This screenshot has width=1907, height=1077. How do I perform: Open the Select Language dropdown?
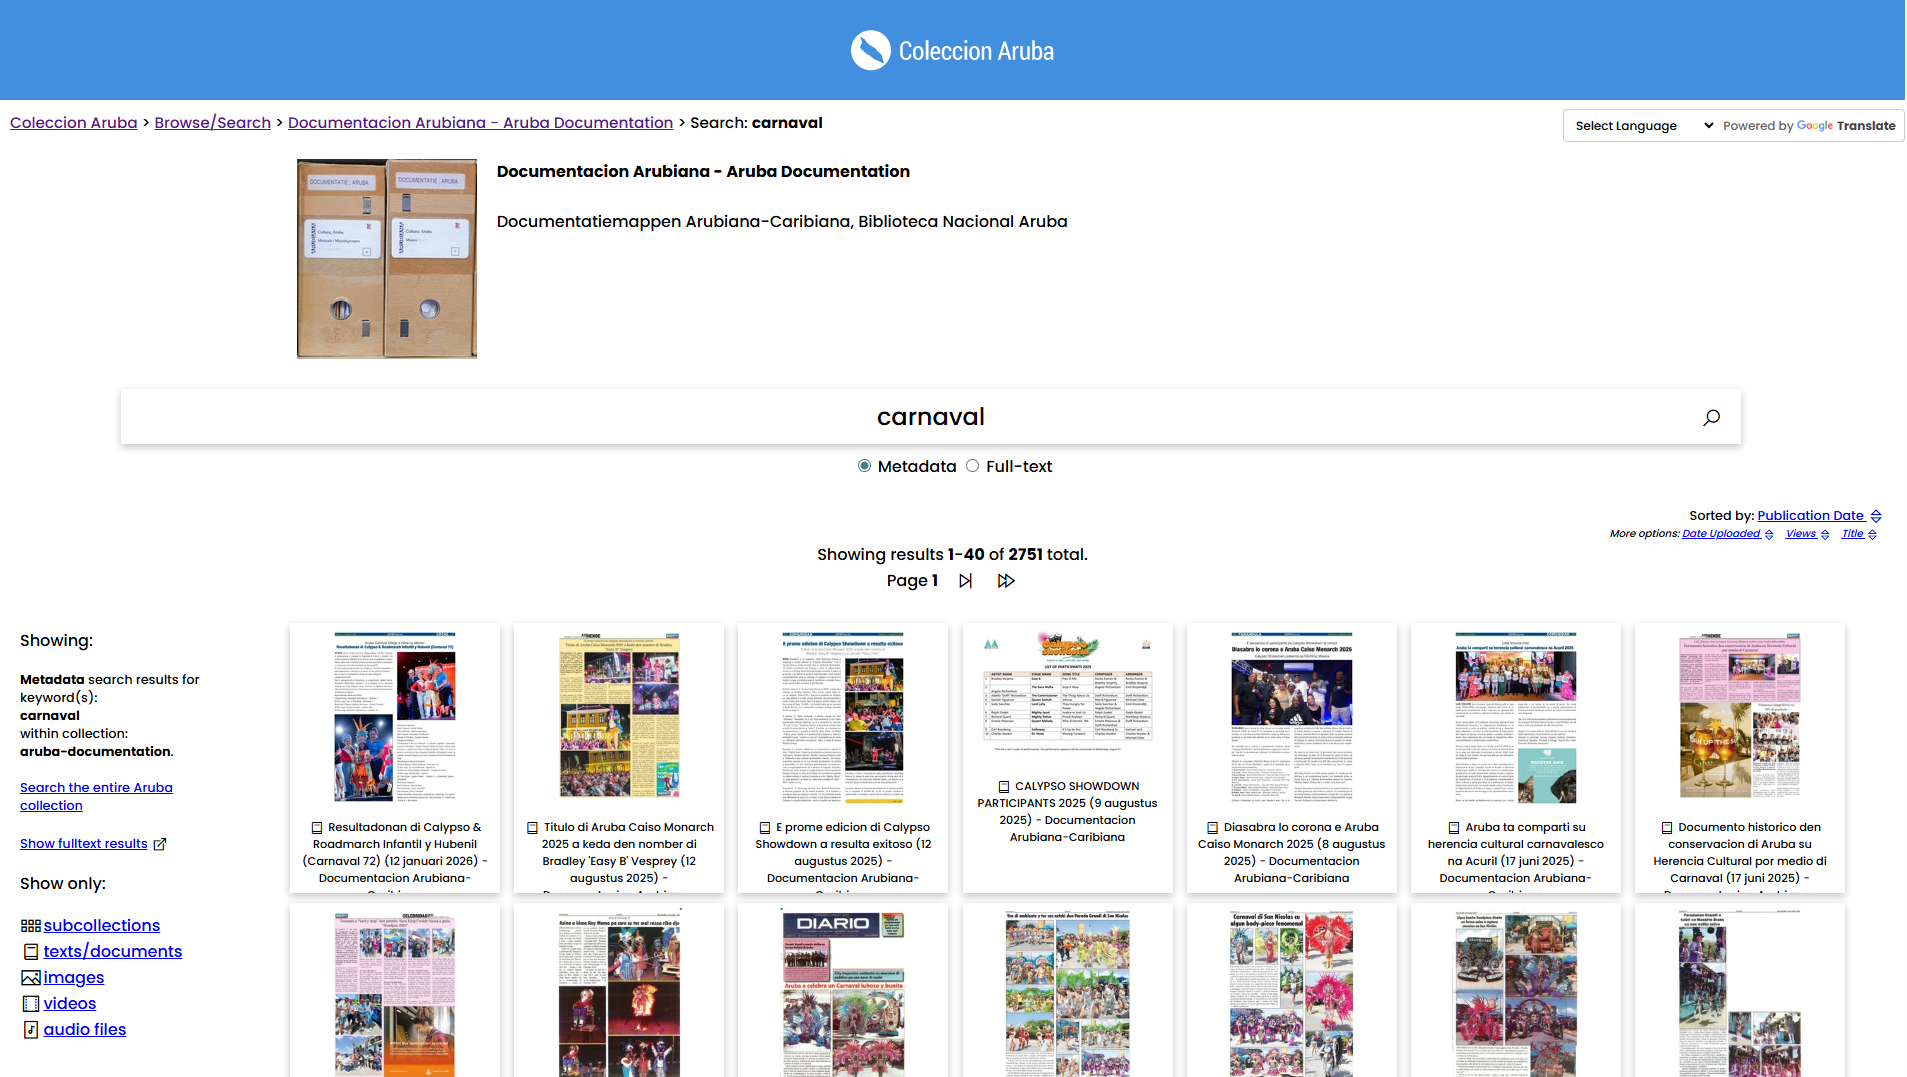(1642, 126)
